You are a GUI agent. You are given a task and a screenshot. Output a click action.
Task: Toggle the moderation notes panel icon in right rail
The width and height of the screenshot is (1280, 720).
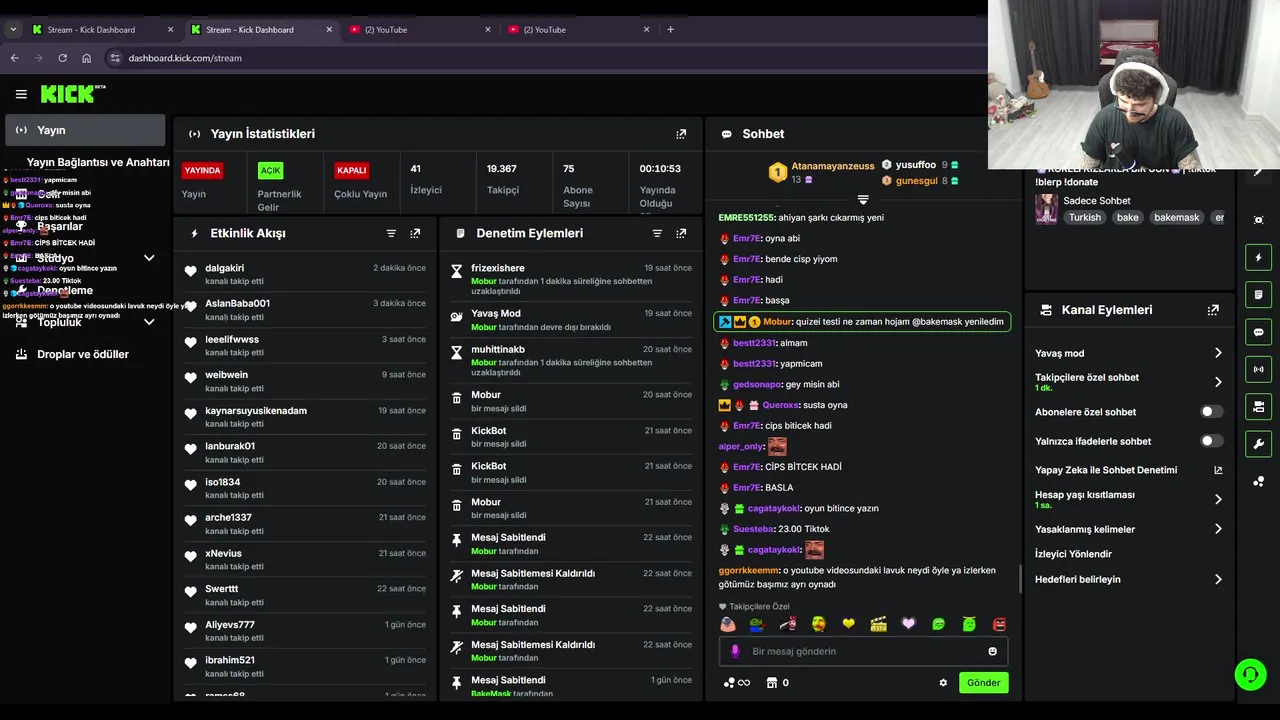1258,295
